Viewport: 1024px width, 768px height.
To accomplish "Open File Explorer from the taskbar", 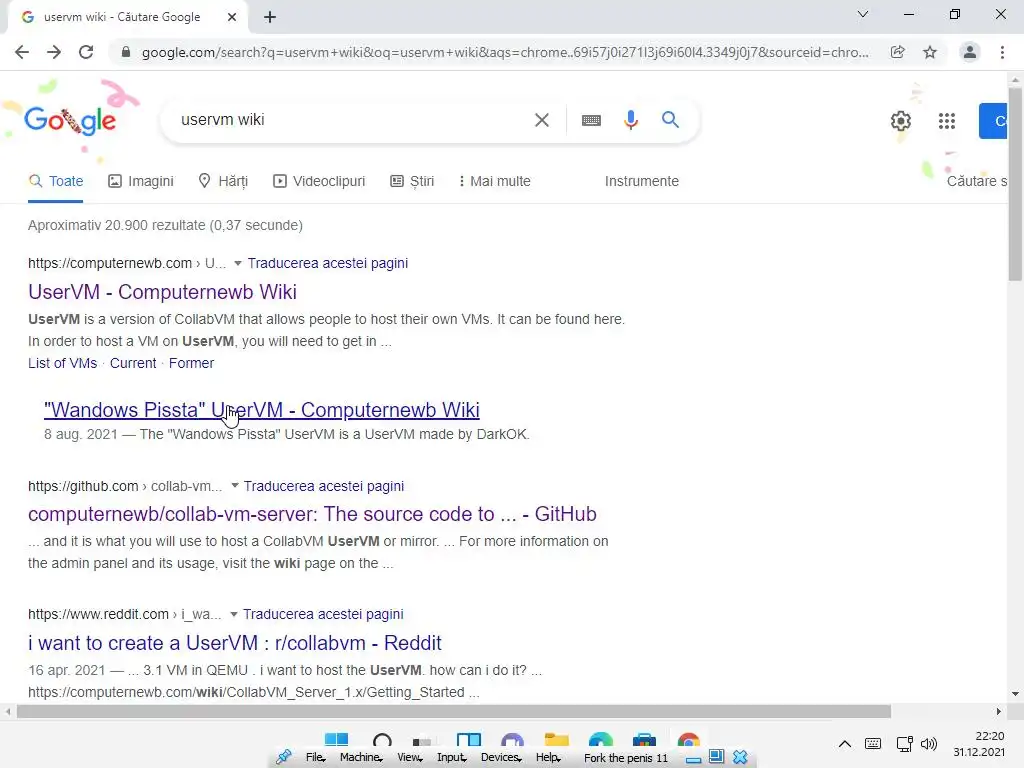I will point(556,739).
